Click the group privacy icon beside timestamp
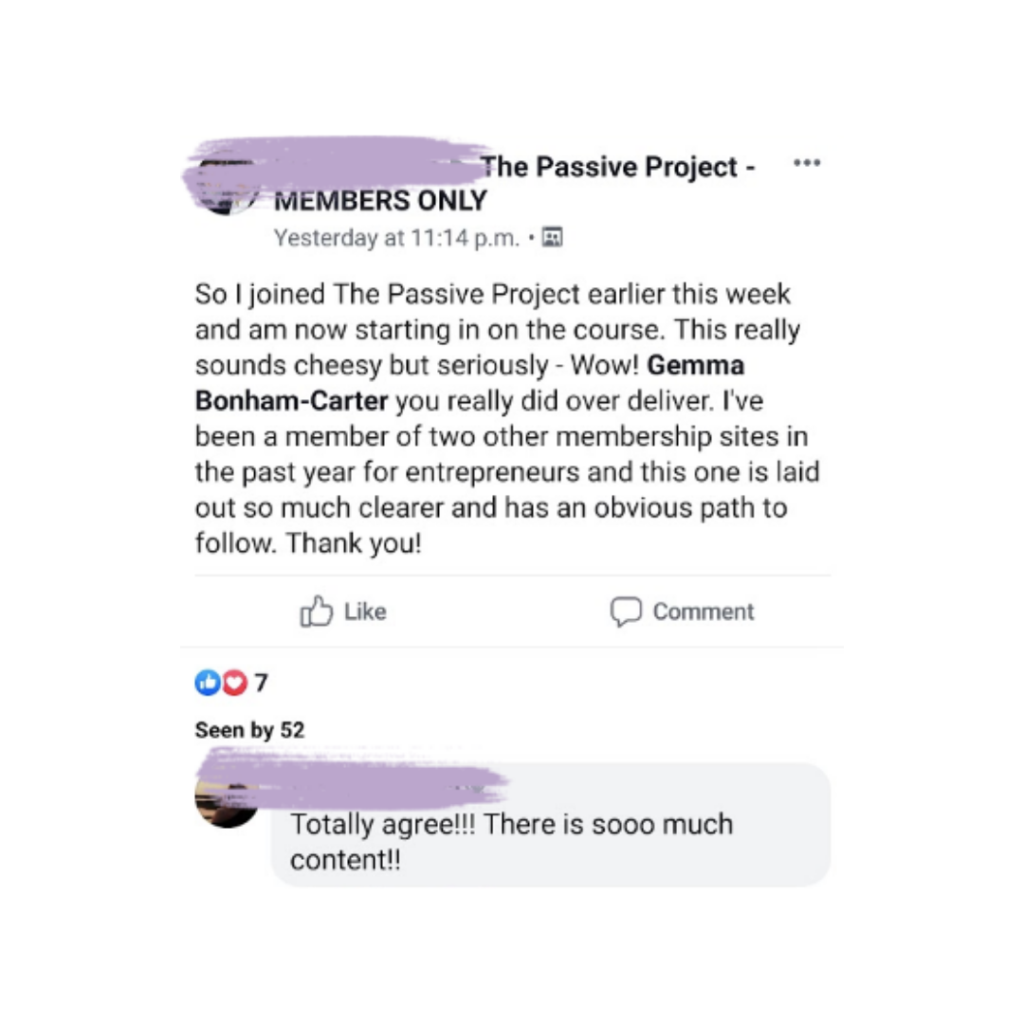 pos(552,237)
